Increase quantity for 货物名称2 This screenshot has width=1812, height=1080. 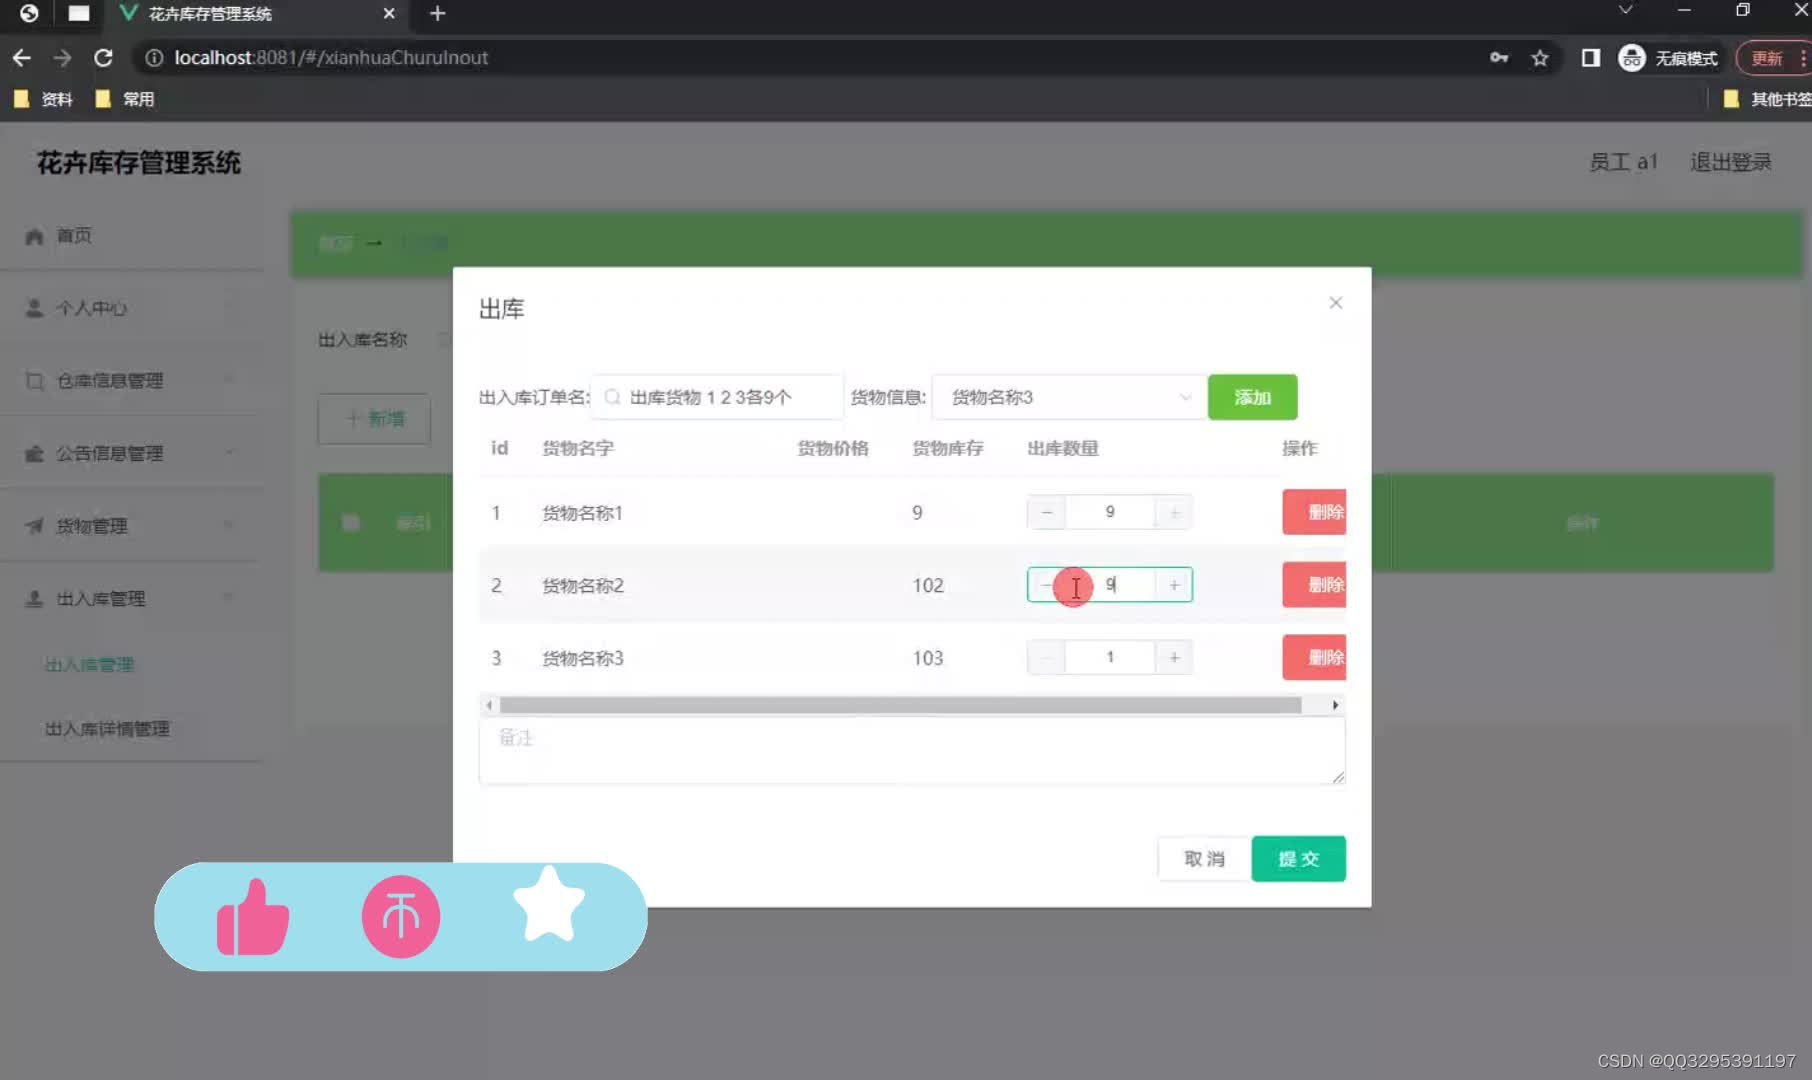pyautogui.click(x=1174, y=585)
